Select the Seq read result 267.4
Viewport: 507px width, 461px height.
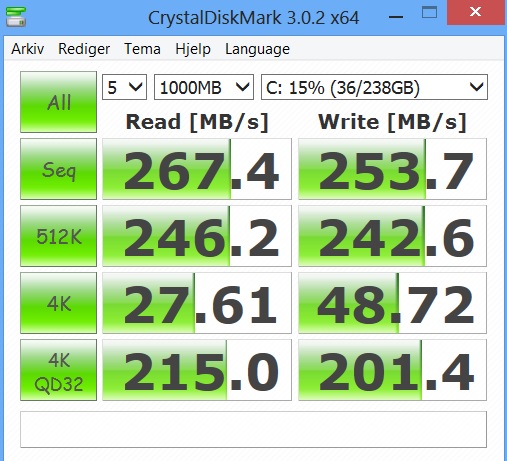click(197, 169)
